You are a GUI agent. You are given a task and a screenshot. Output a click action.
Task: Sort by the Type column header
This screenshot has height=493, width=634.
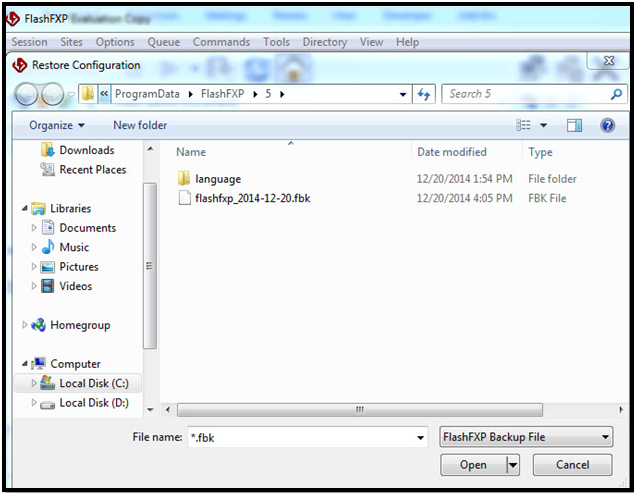[x=540, y=152]
